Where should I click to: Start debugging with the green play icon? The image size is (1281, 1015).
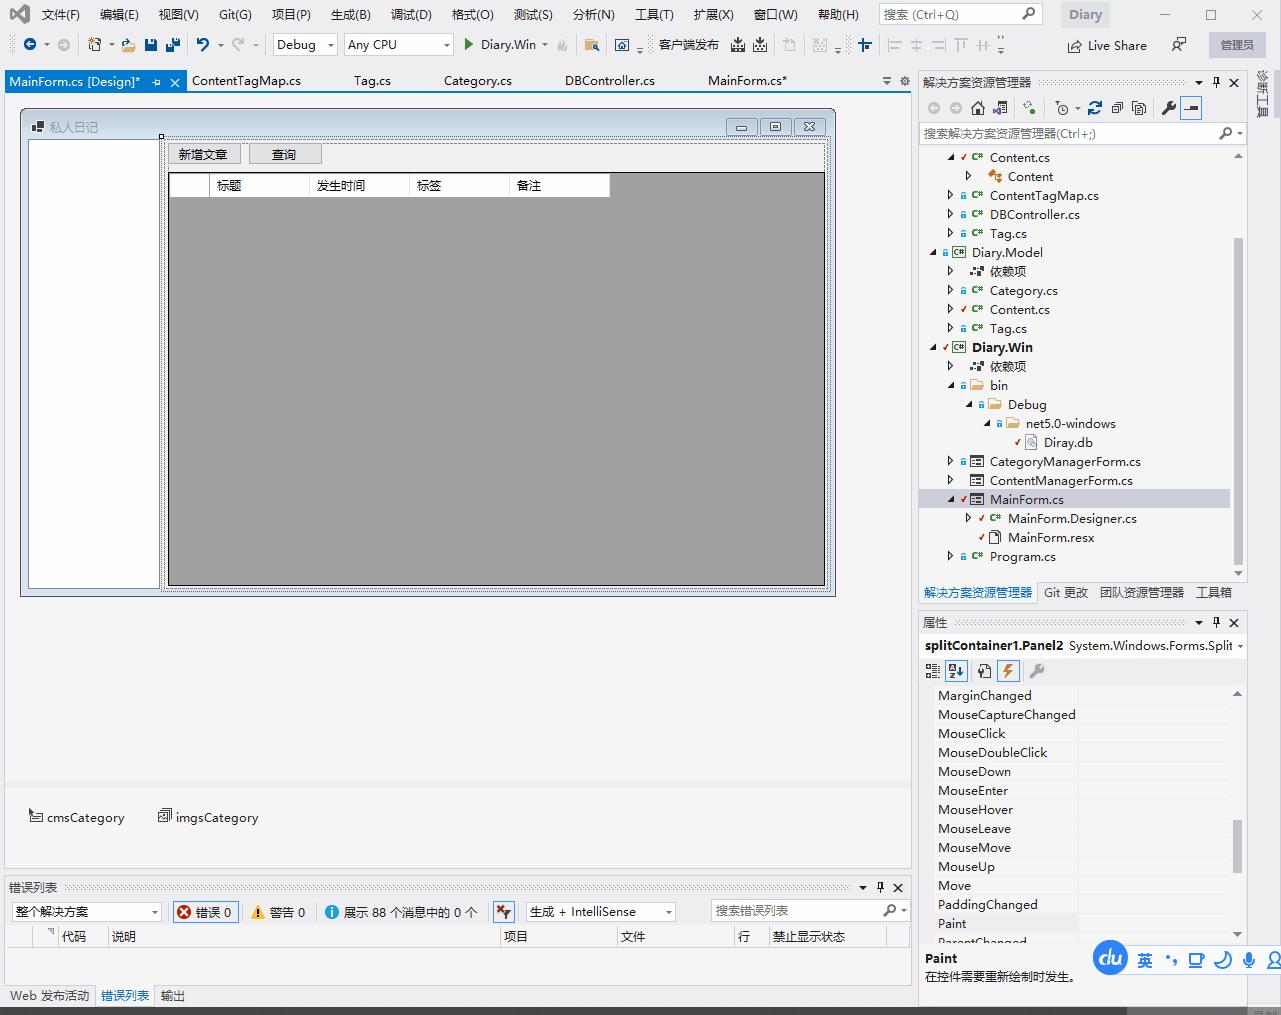468,45
